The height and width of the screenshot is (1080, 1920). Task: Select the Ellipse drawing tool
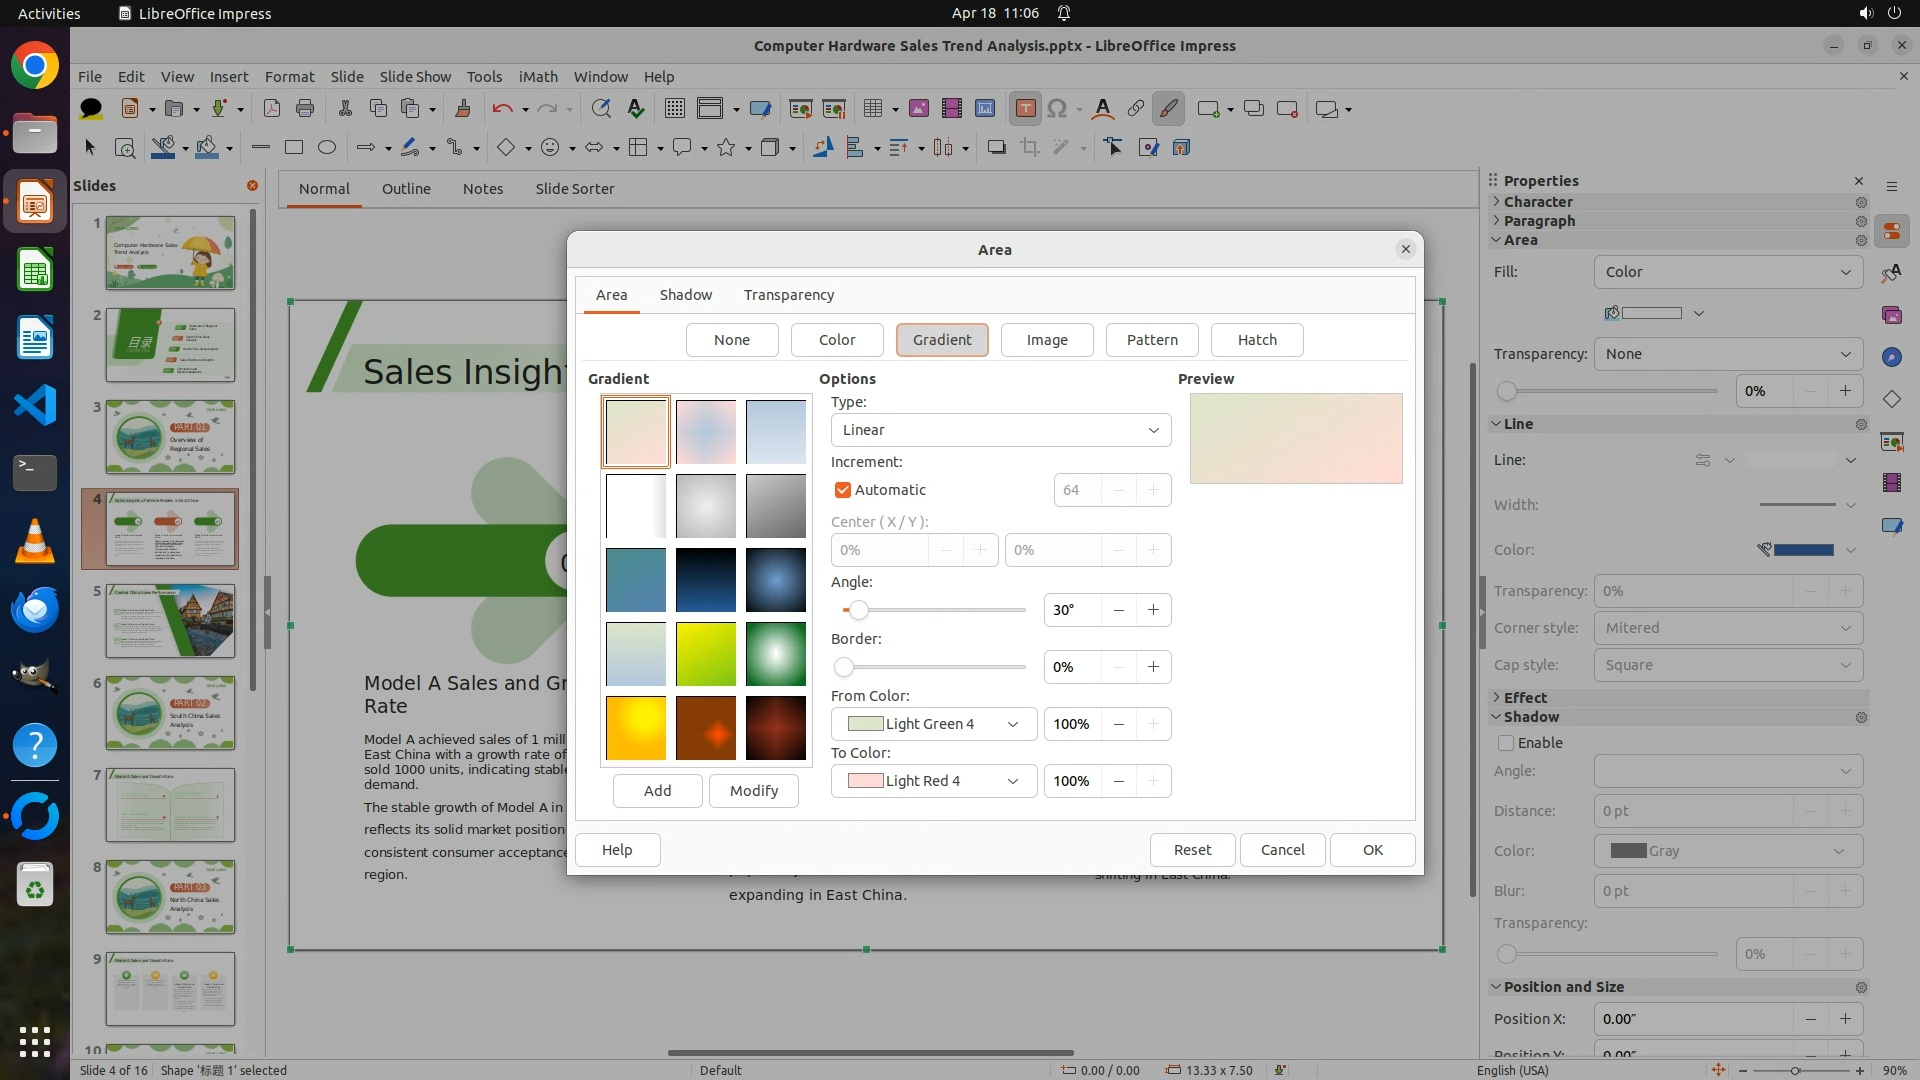click(x=327, y=148)
